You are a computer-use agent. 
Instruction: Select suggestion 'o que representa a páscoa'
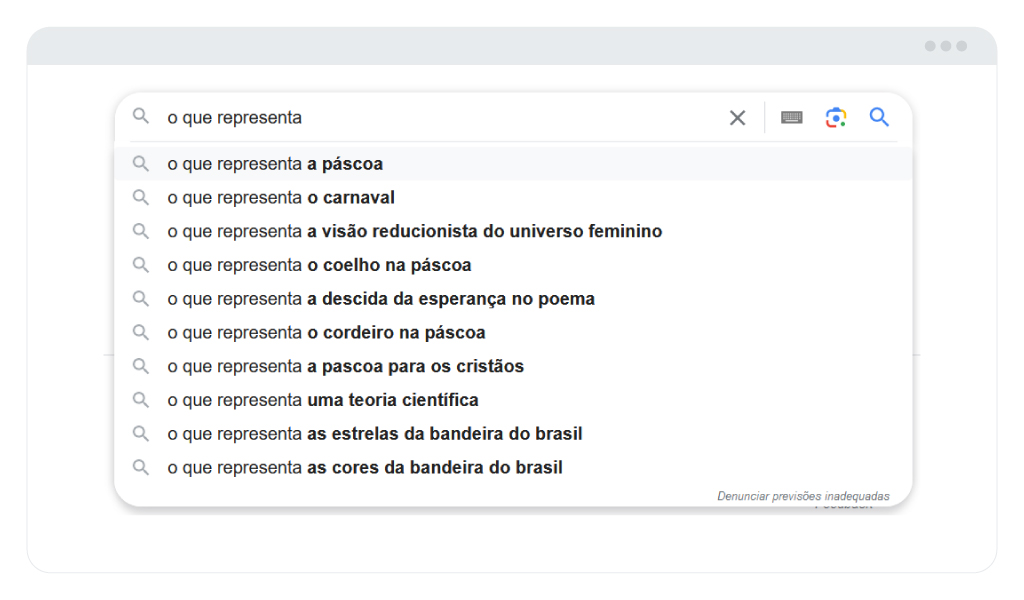point(513,164)
